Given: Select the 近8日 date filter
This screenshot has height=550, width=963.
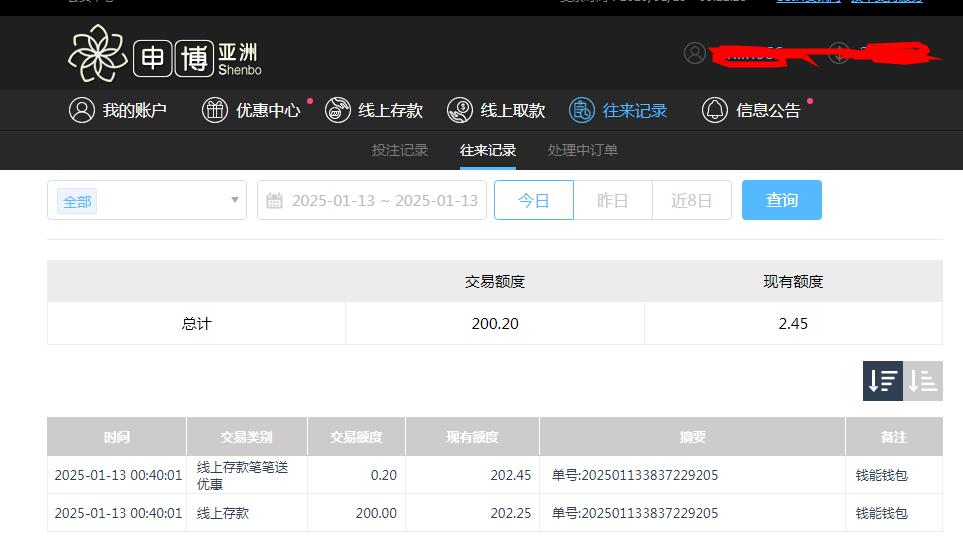Looking at the screenshot, I should 692,200.
